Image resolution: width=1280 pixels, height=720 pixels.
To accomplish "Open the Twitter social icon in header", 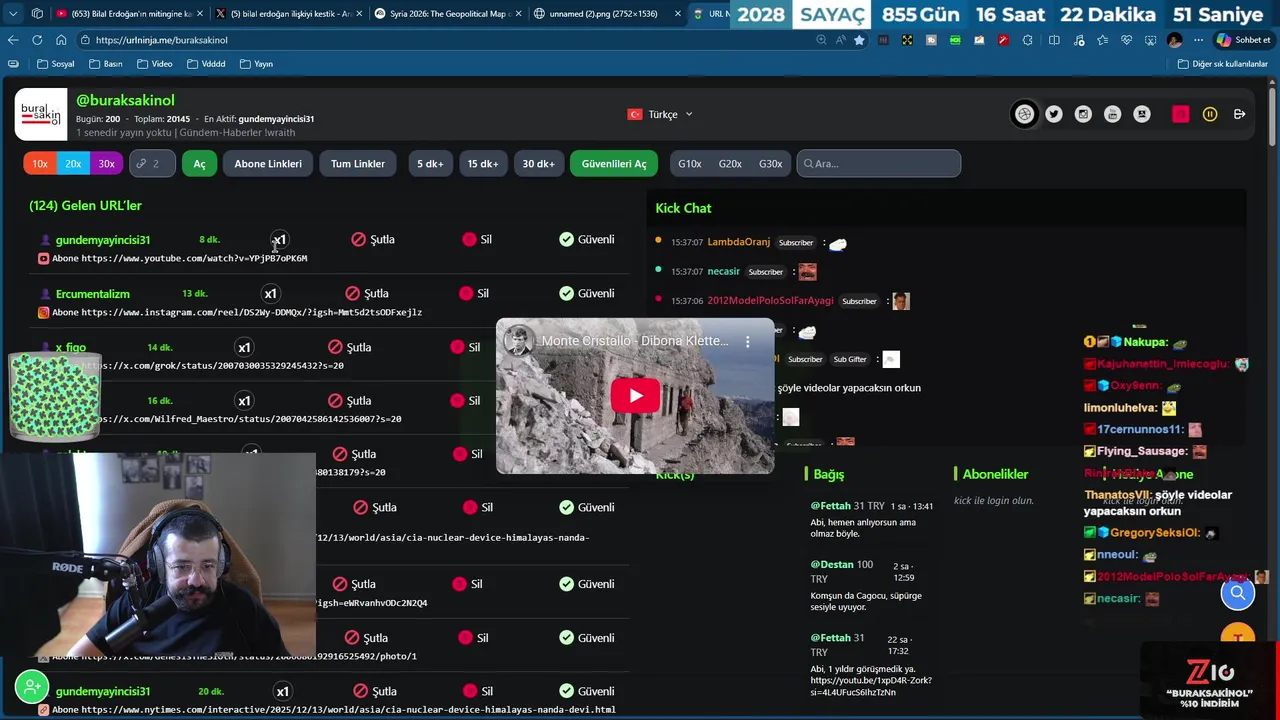I will 1054,114.
